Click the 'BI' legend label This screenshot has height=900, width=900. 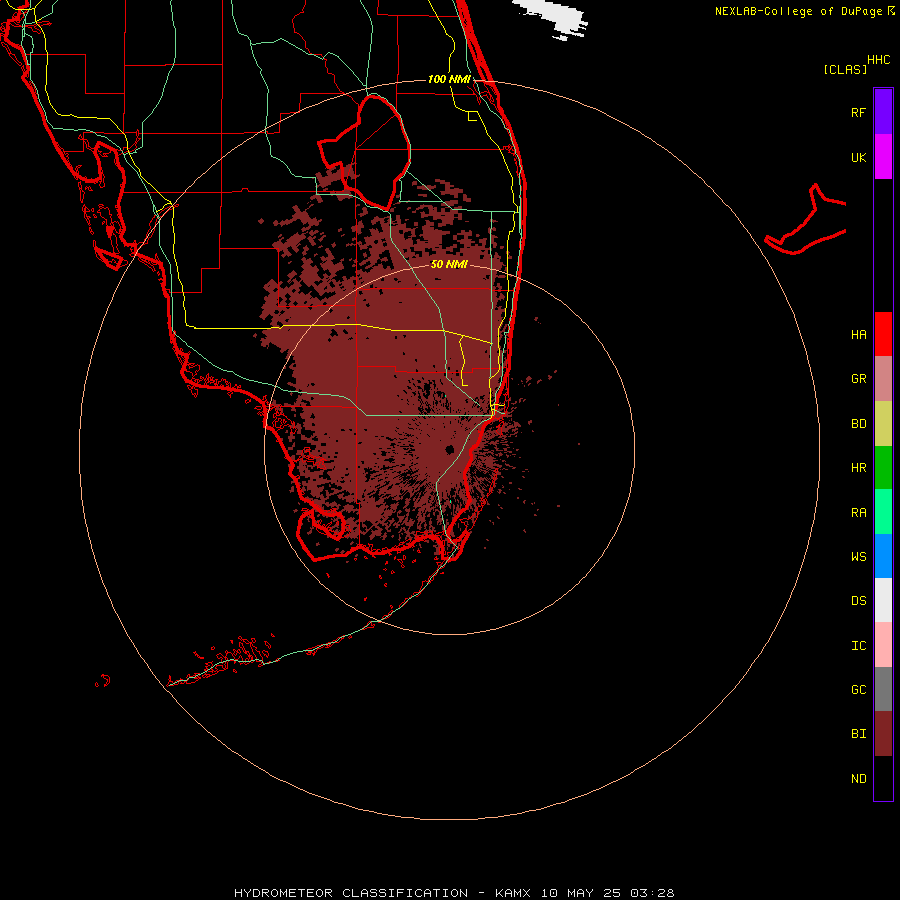(858, 734)
